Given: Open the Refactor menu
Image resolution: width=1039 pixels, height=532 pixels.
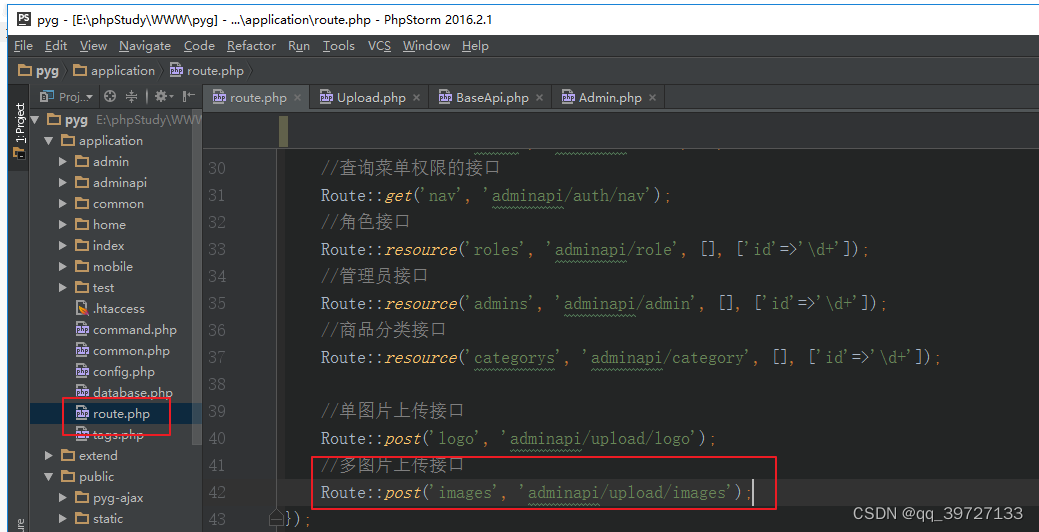Looking at the screenshot, I should pos(251,46).
